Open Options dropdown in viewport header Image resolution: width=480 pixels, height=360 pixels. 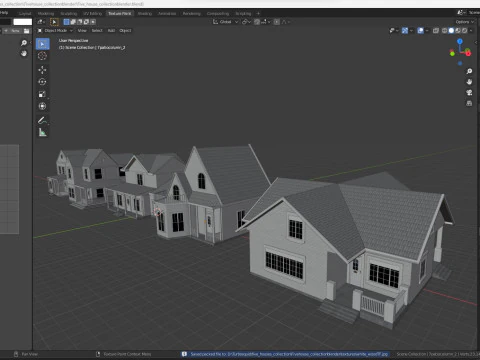point(465,22)
